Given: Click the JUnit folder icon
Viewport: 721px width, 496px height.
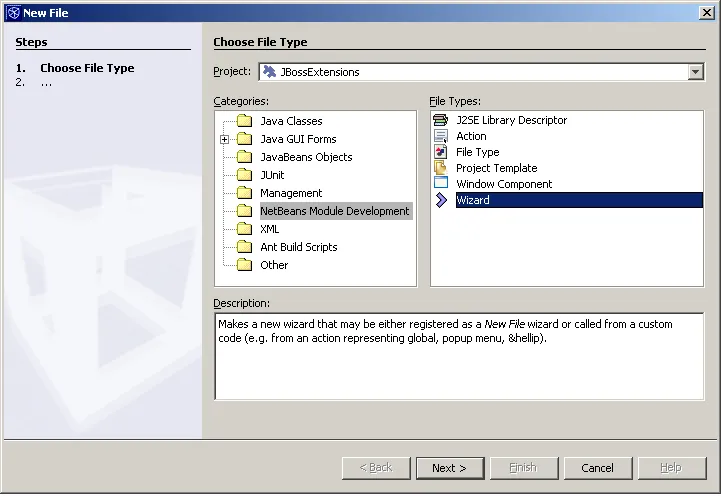Looking at the screenshot, I should point(244,175).
